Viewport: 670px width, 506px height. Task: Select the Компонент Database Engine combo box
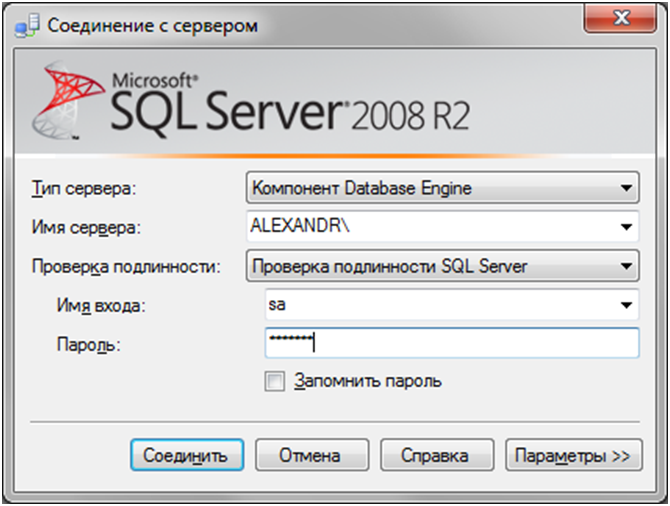tap(443, 188)
